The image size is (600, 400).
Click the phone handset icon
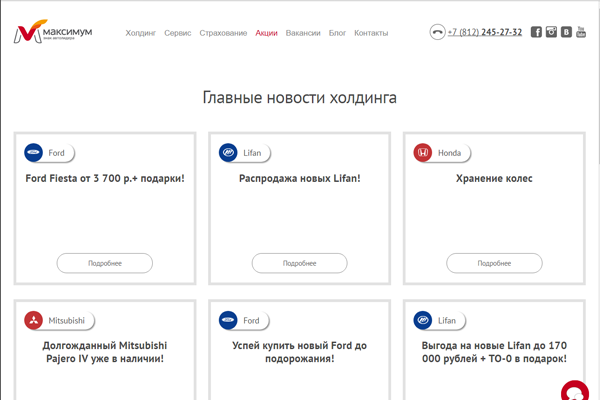pyautogui.click(x=437, y=32)
